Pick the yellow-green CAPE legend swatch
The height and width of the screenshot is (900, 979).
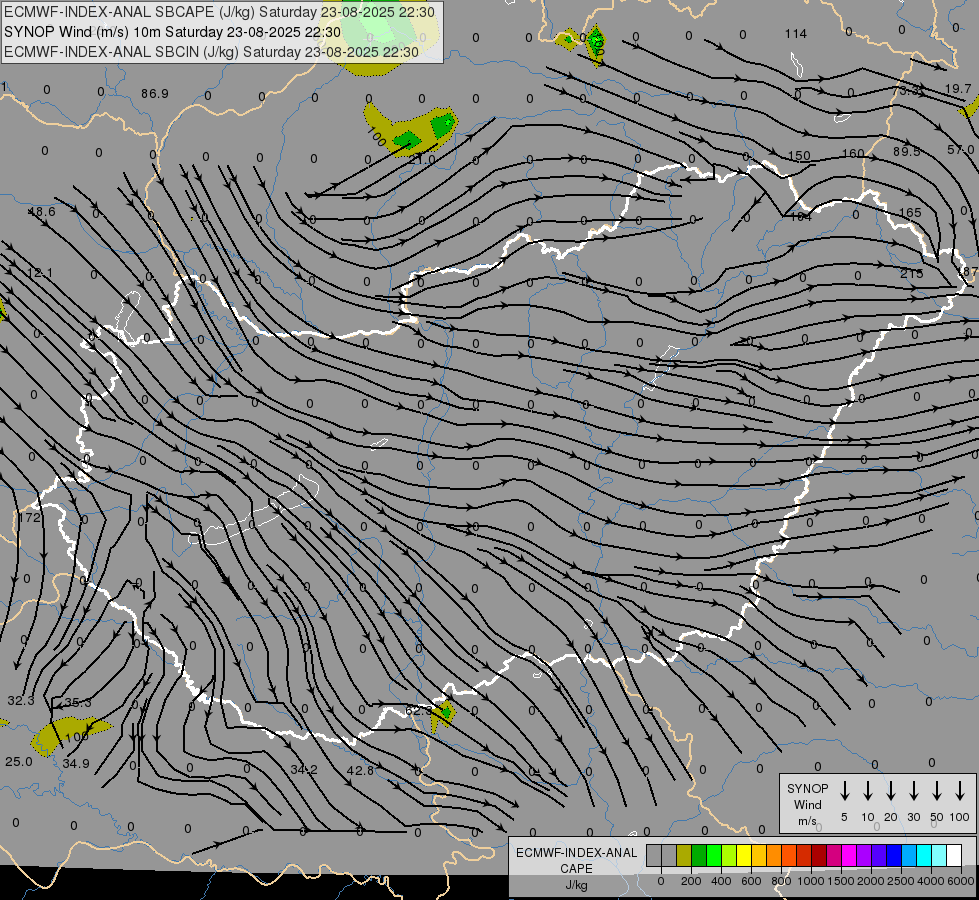click(729, 856)
